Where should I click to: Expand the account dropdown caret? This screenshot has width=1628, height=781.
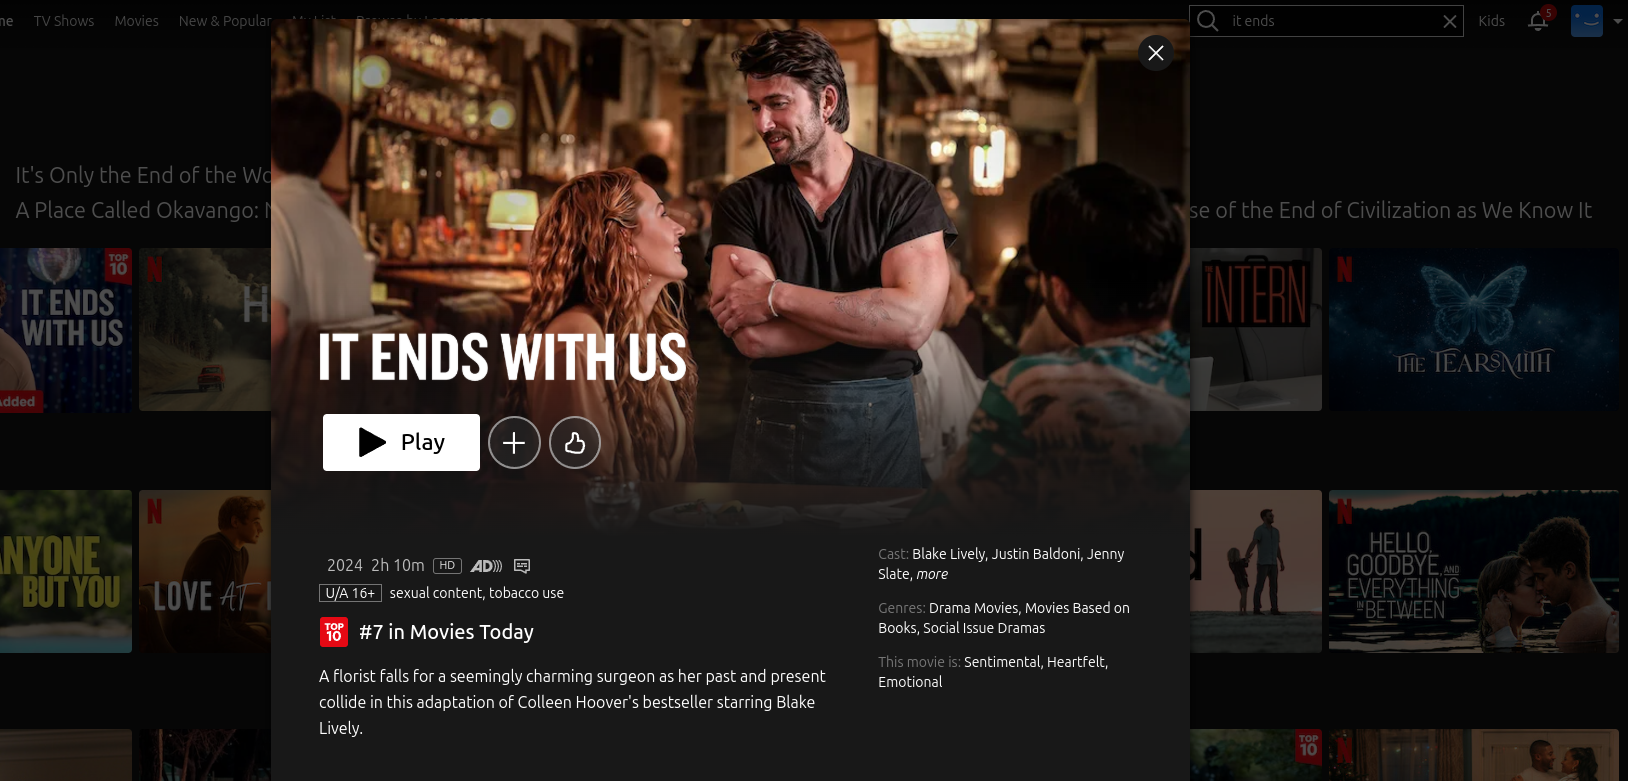(x=1617, y=21)
